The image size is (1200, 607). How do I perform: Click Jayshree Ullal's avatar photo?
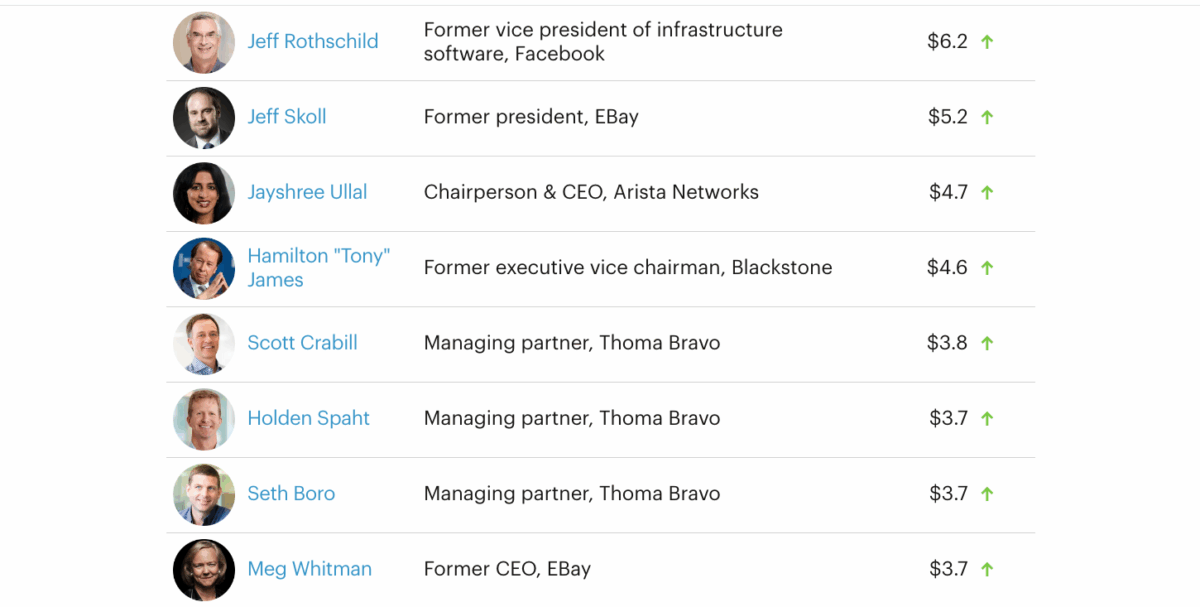tap(204, 193)
